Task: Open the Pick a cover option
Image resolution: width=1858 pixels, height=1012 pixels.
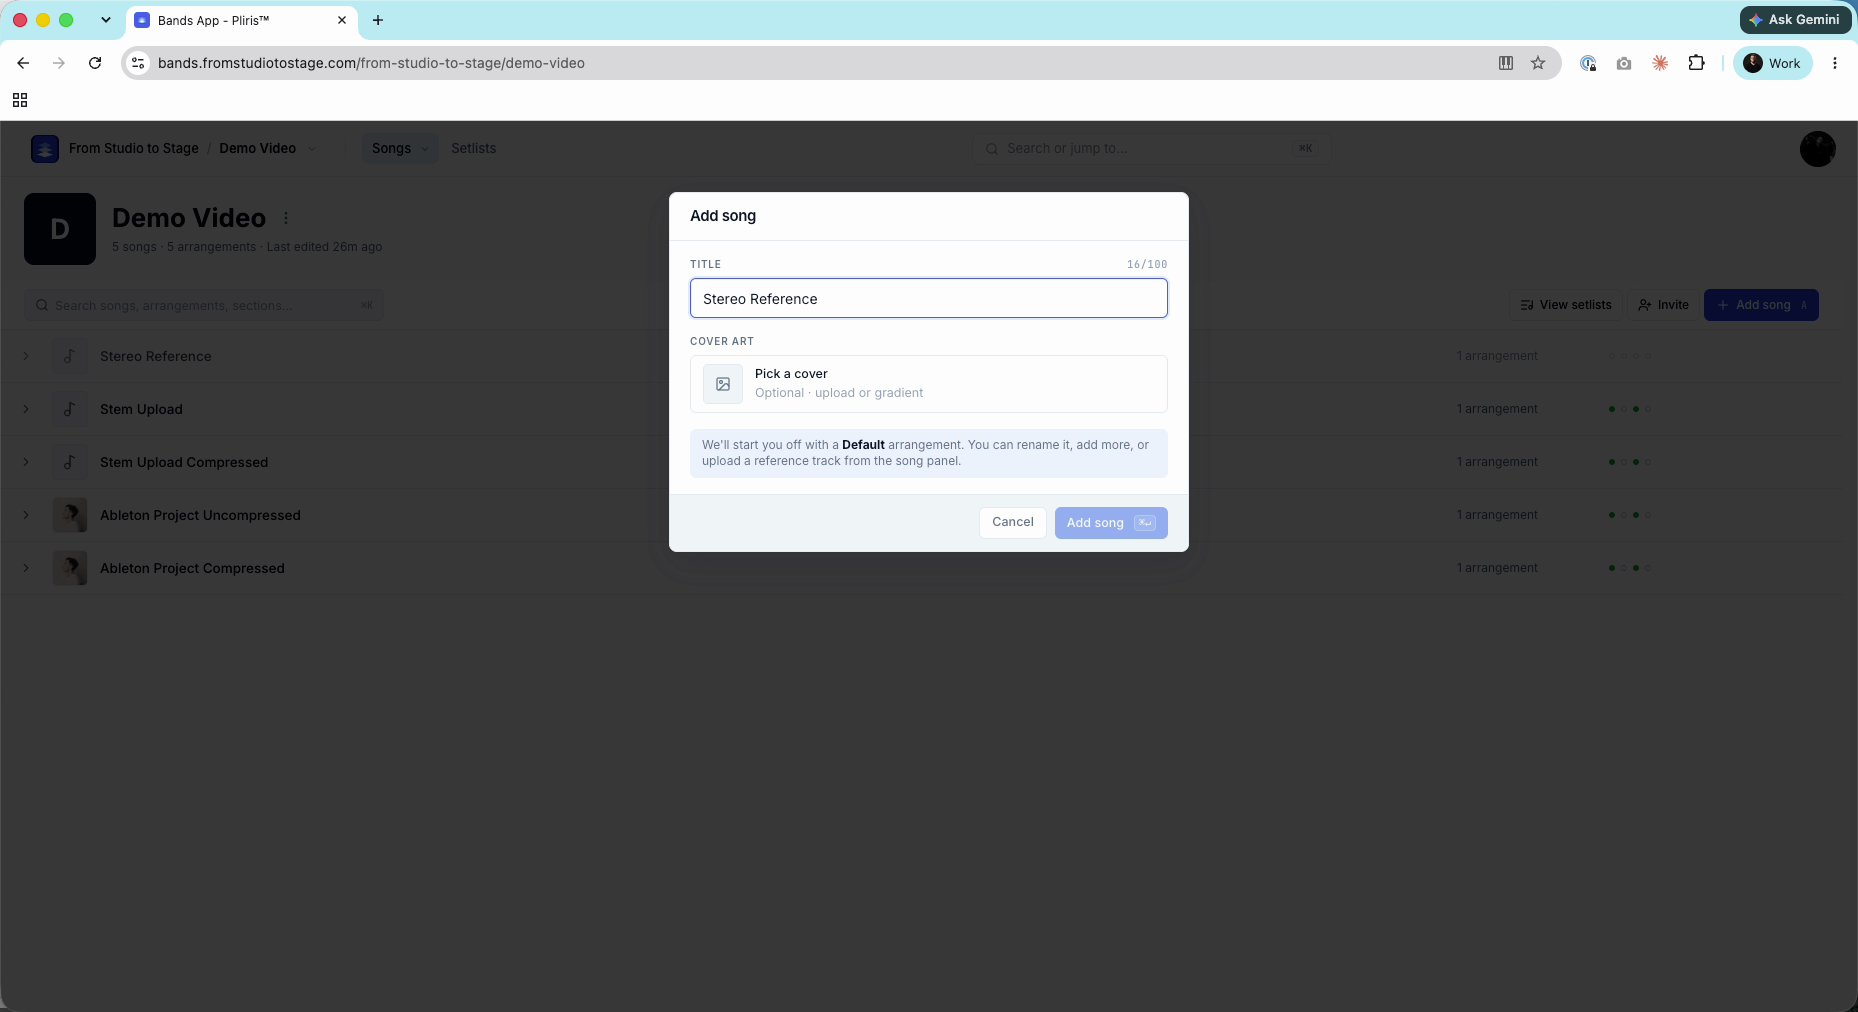Action: coord(928,384)
